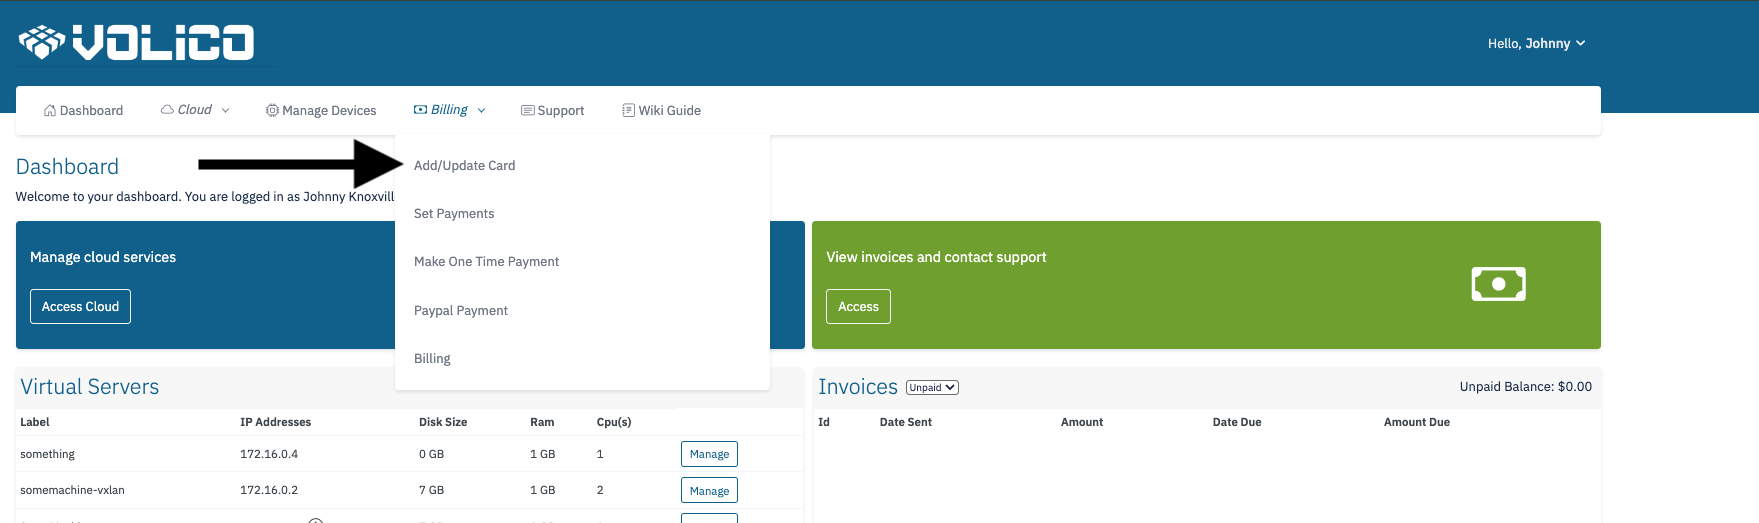The width and height of the screenshot is (1759, 523).
Task: Click the Wiki Guide book icon
Action: 628,111
